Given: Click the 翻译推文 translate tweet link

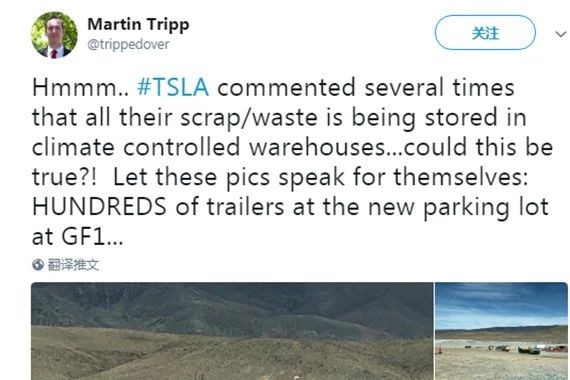Looking at the screenshot, I should 73,264.
